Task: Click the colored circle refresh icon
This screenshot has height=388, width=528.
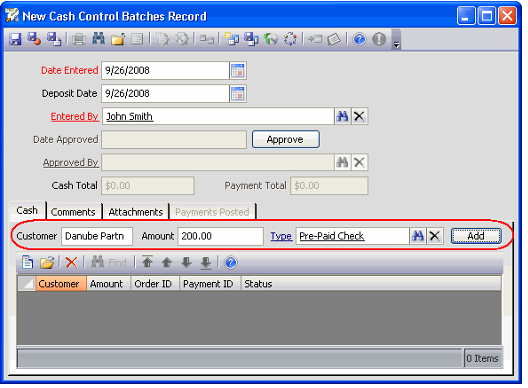Action: 290,39
